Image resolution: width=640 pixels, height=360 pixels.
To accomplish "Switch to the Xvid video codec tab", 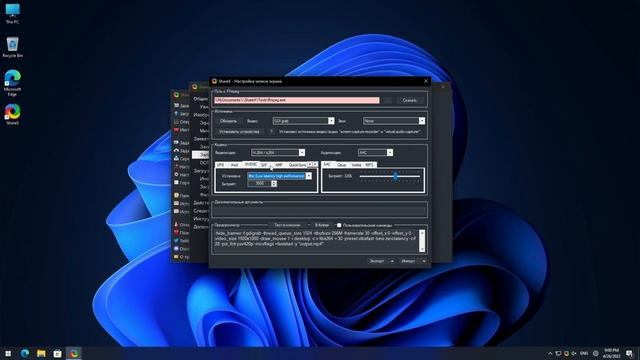I will click(234, 164).
